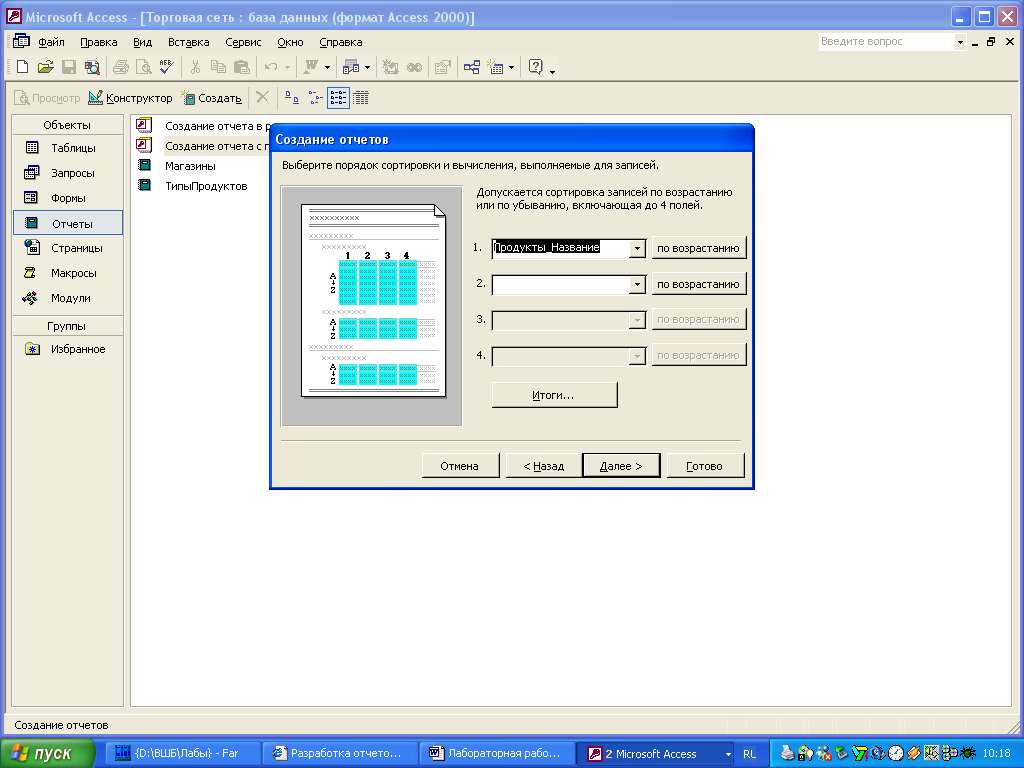Switch to Details table view icon
The width and height of the screenshot is (1024, 768).
[360, 98]
